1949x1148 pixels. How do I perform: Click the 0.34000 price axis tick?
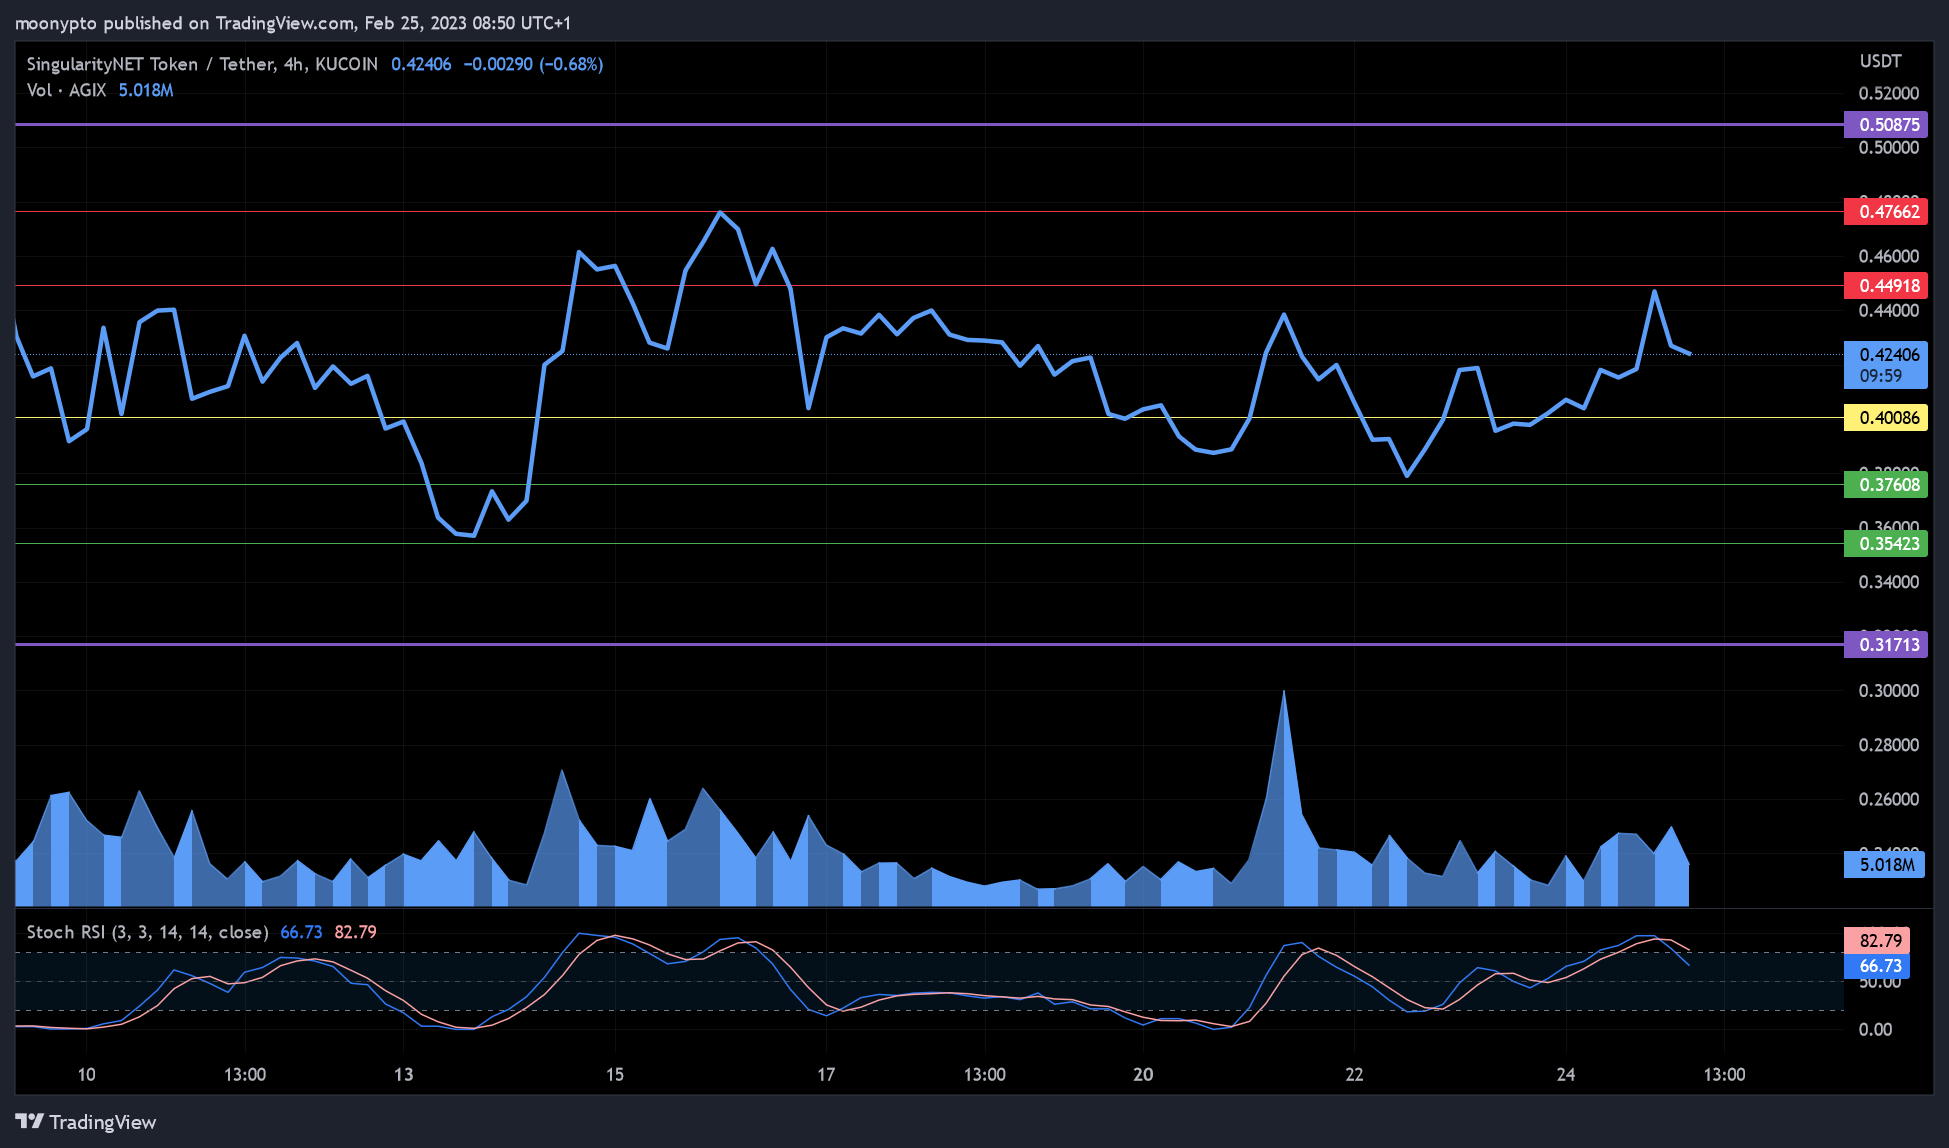coord(1889,582)
